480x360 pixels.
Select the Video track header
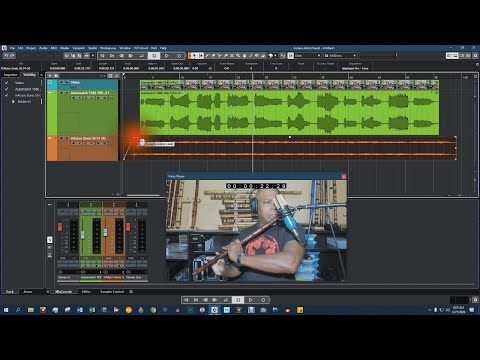(82, 85)
